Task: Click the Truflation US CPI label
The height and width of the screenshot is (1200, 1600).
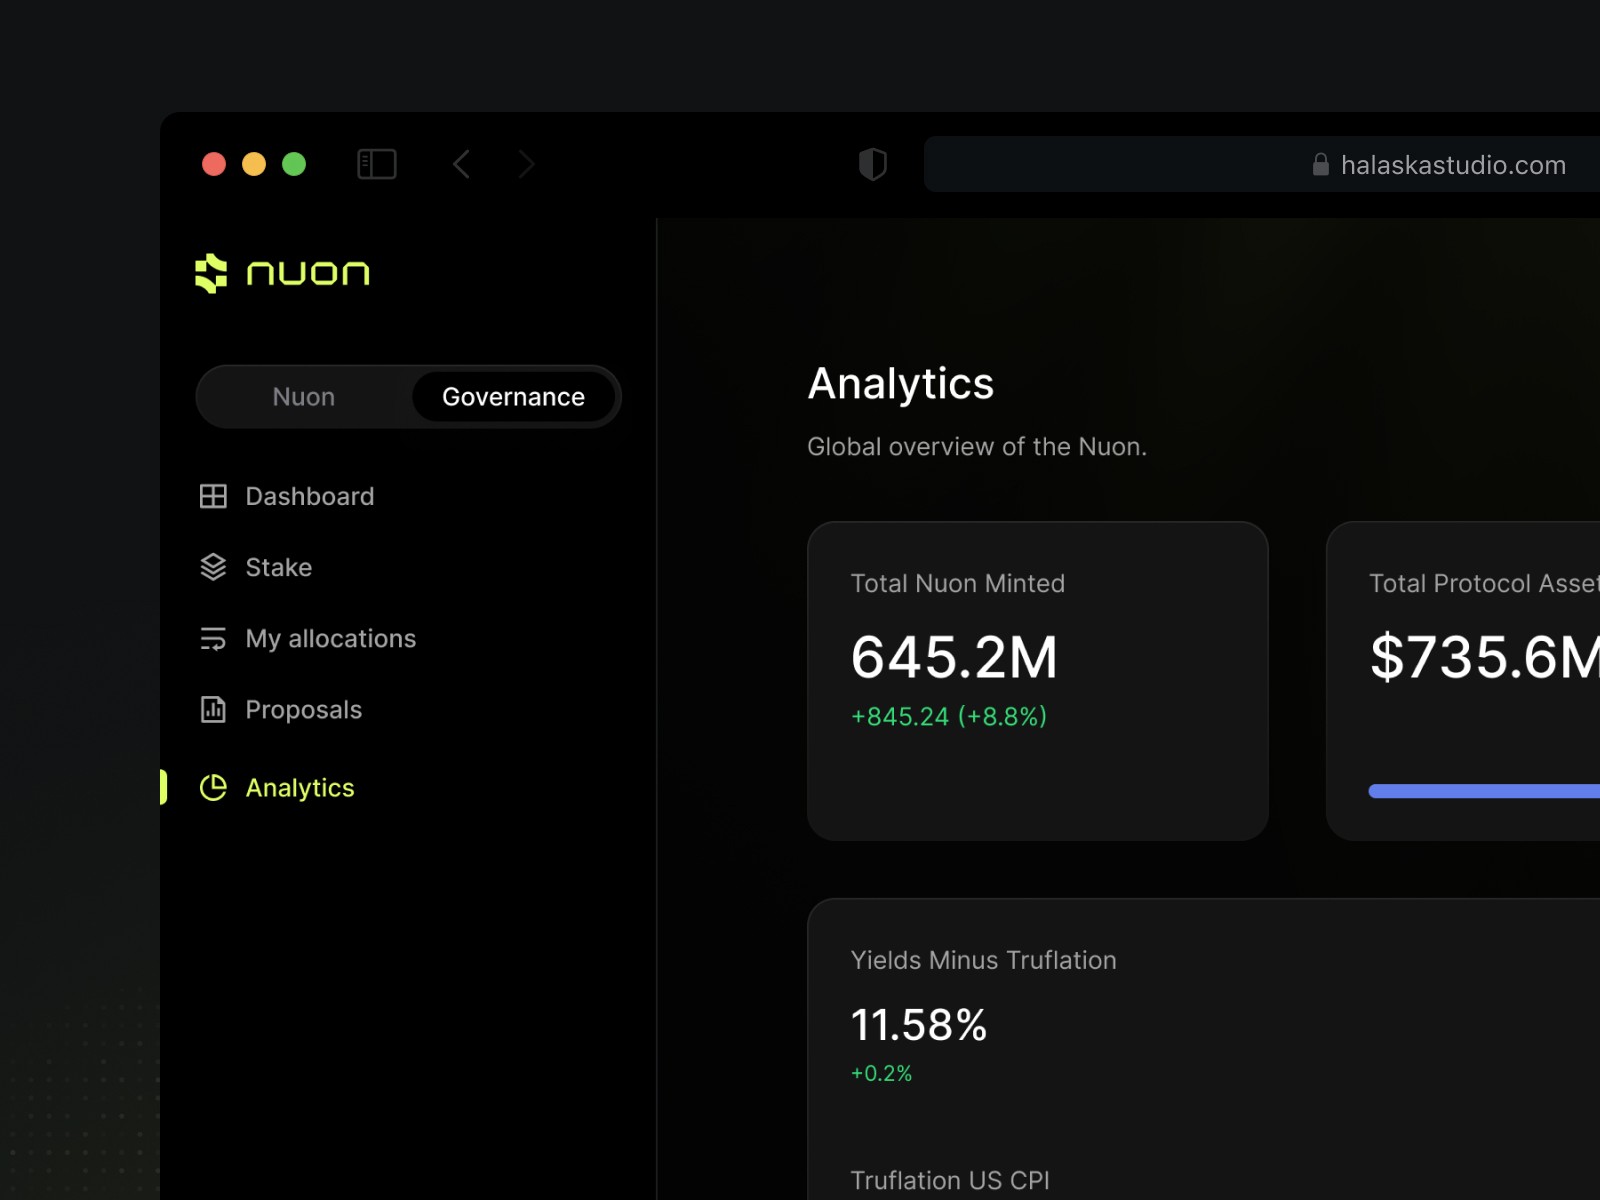Action: [x=950, y=1180]
